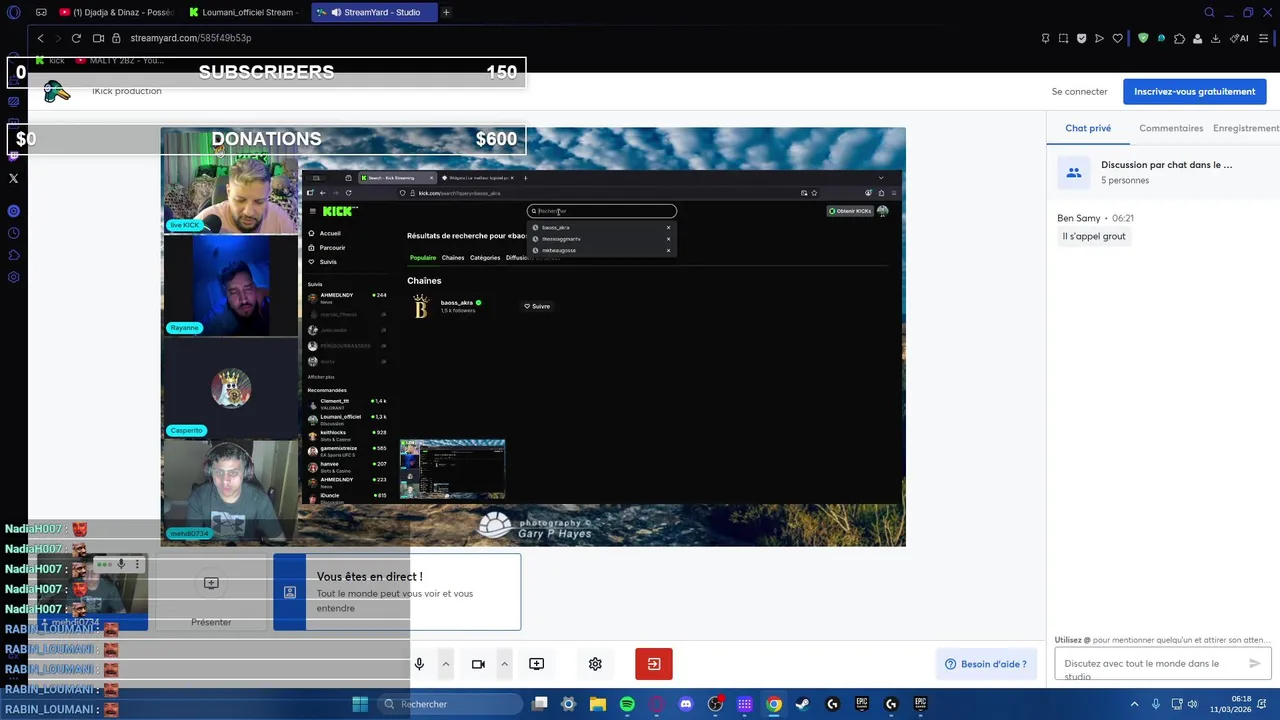
Task: Click the browser back arrow
Action: (40, 38)
